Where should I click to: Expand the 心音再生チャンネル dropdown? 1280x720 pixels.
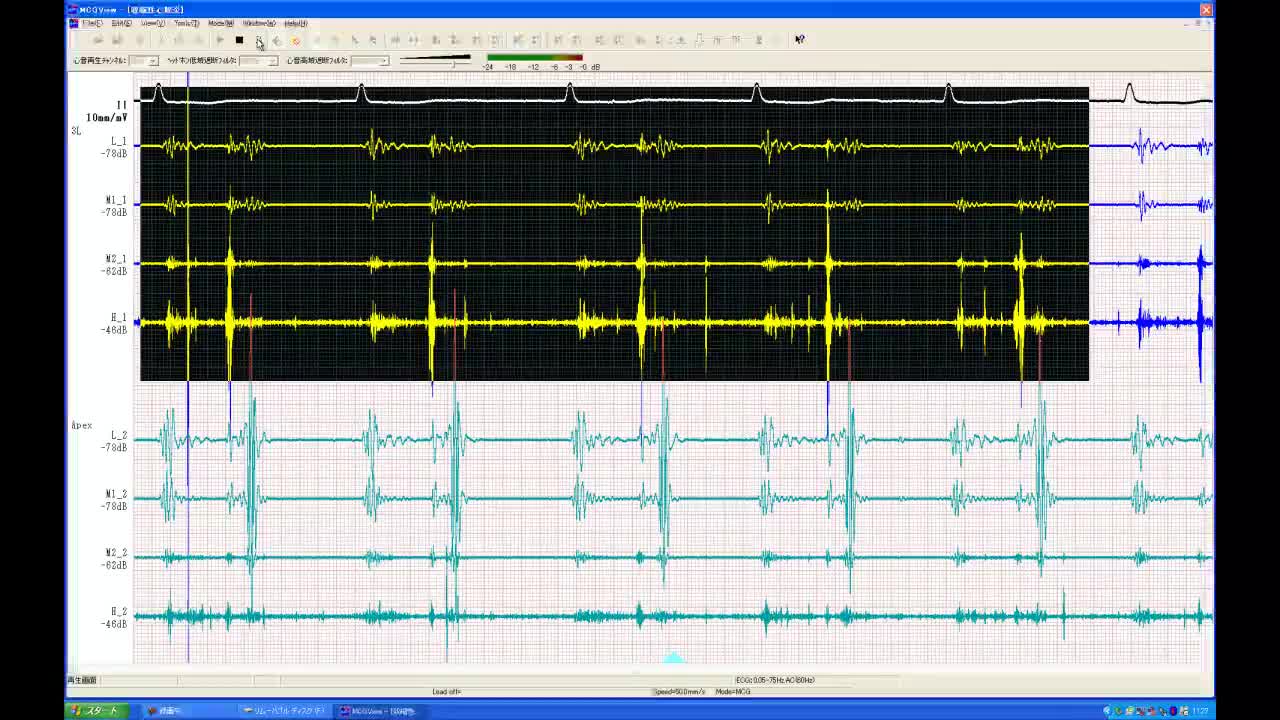click(x=153, y=61)
